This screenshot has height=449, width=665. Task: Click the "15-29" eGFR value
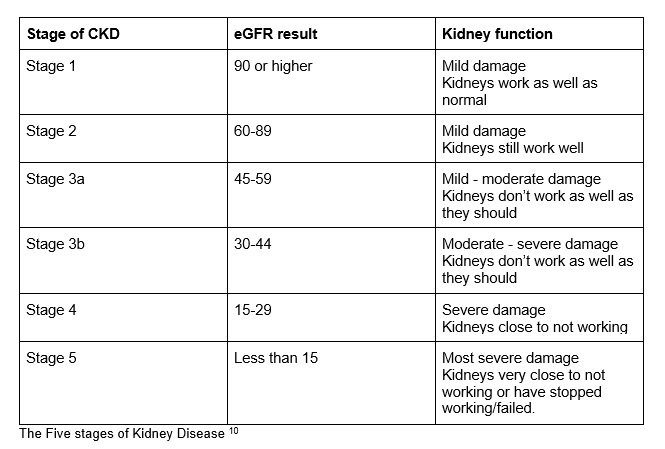click(252, 310)
